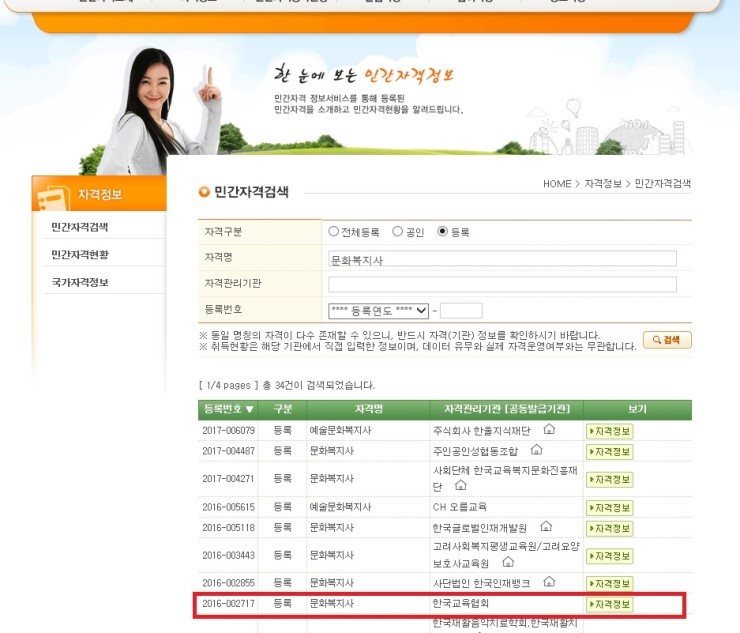Image resolution: width=740 pixels, height=633 pixels.
Task: View 자격정보 for 2017-006079 row
Action: [x=610, y=430]
